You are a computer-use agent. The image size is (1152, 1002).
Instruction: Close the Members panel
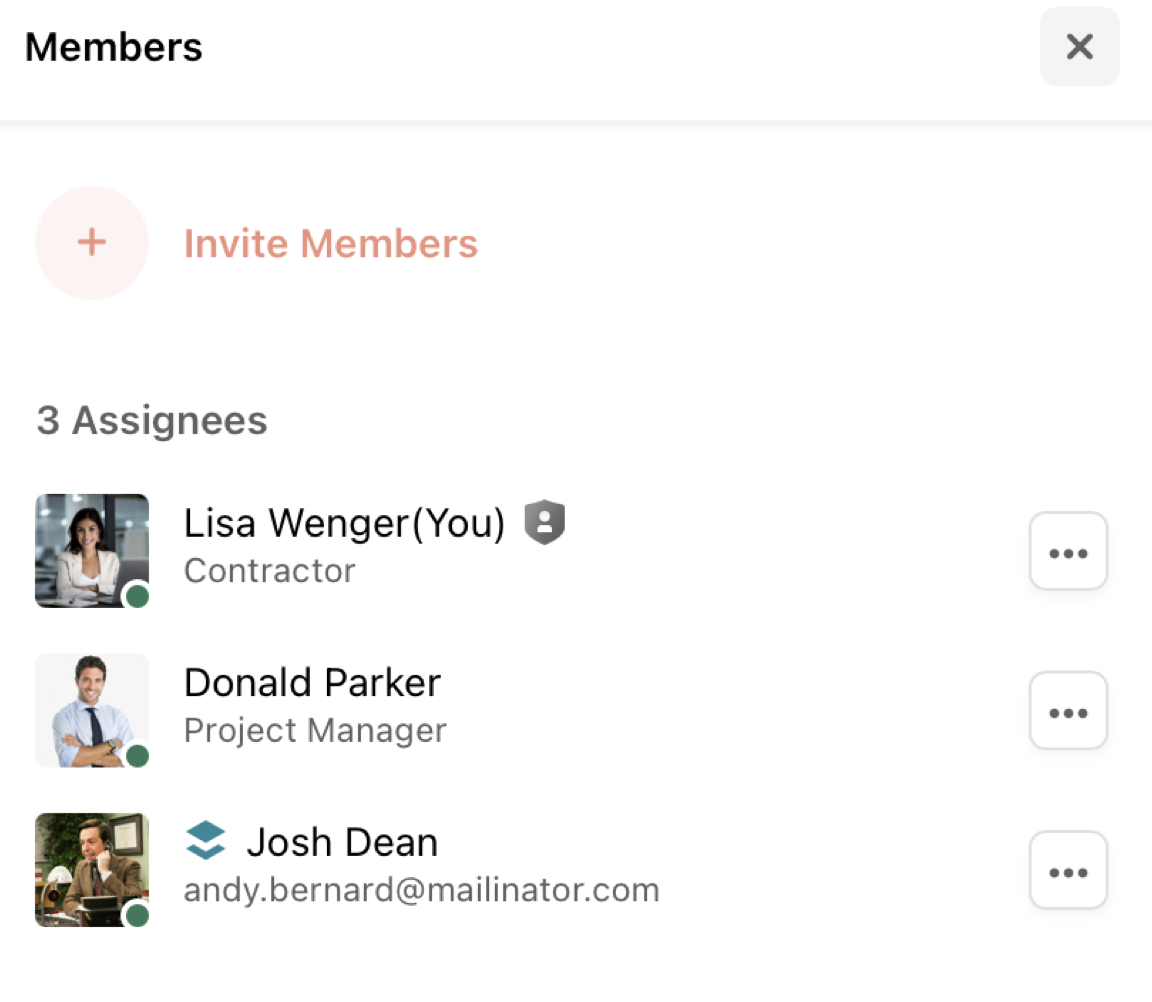click(1079, 46)
